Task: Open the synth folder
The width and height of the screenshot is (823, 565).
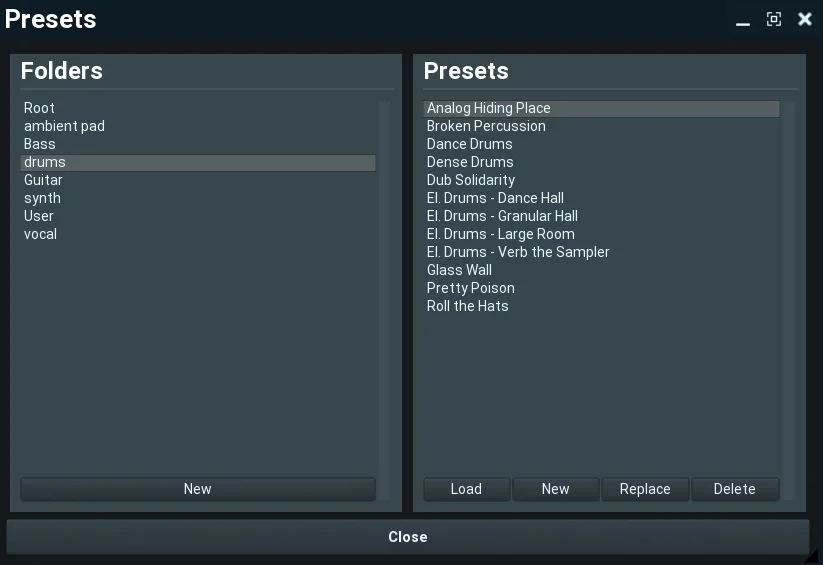Action: pos(42,198)
